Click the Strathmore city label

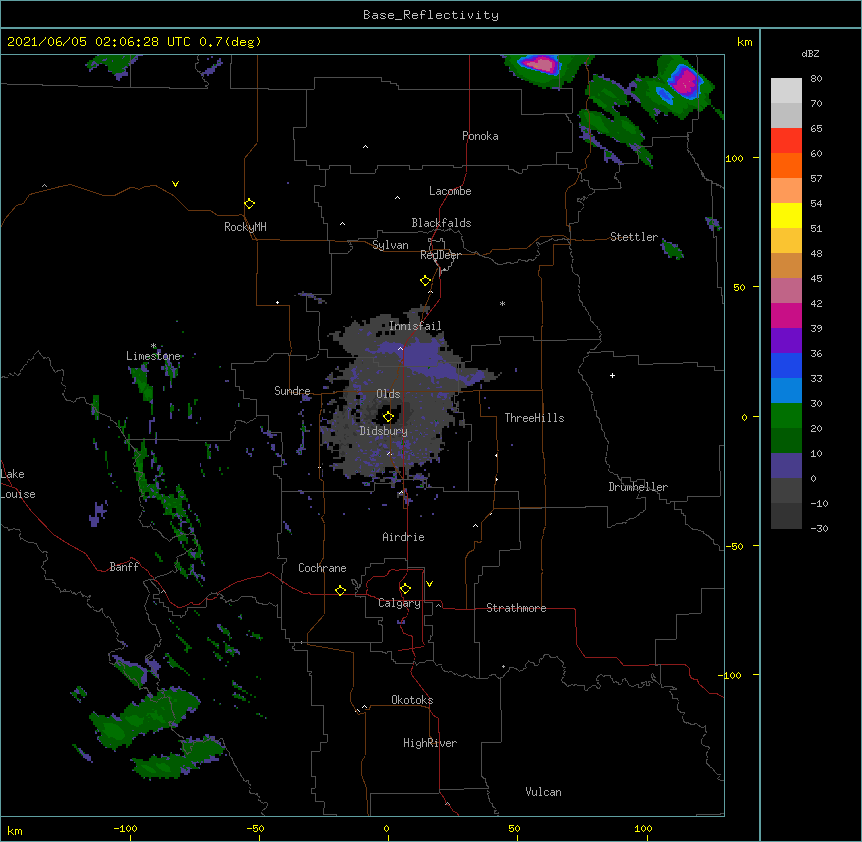tap(516, 608)
